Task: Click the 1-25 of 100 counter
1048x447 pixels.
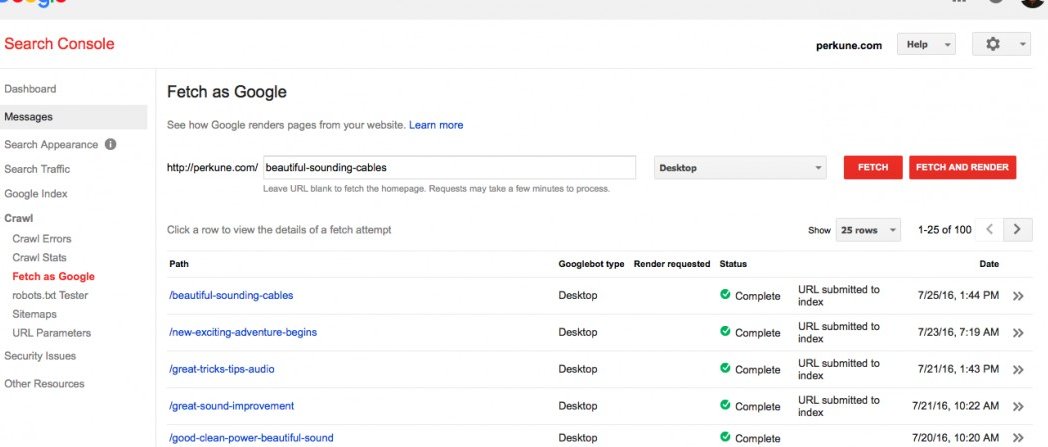Action: 944,230
